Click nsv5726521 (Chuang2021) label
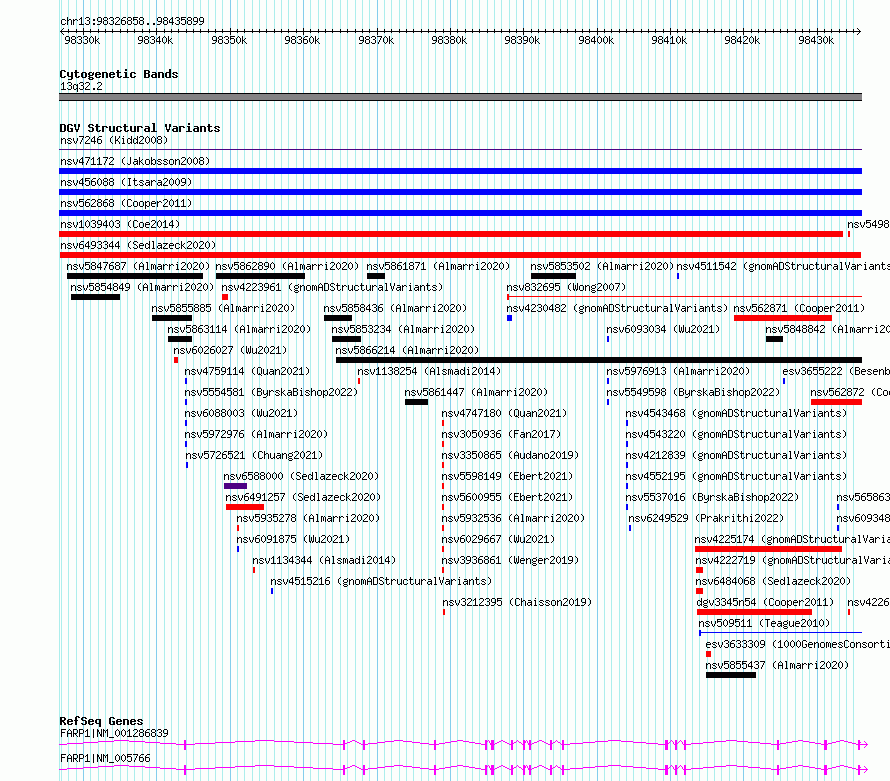Viewport: 890px width, 781px height. (x=254, y=455)
